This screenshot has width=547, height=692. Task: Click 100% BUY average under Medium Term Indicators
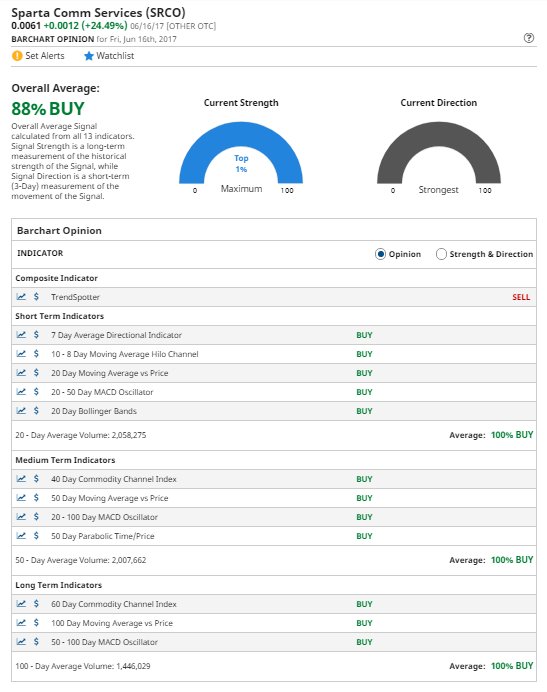512,560
